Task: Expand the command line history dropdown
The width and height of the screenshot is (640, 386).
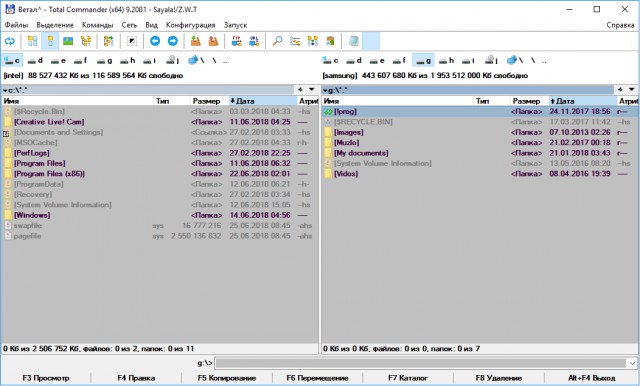Action: [x=632, y=363]
